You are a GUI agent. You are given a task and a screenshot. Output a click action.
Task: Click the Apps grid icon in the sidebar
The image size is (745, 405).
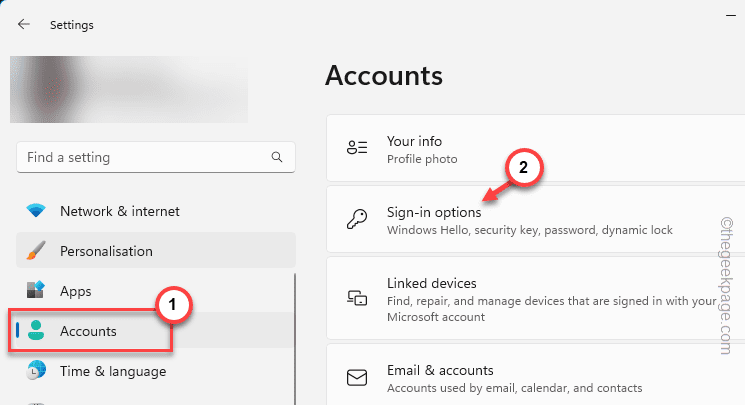[x=37, y=291]
